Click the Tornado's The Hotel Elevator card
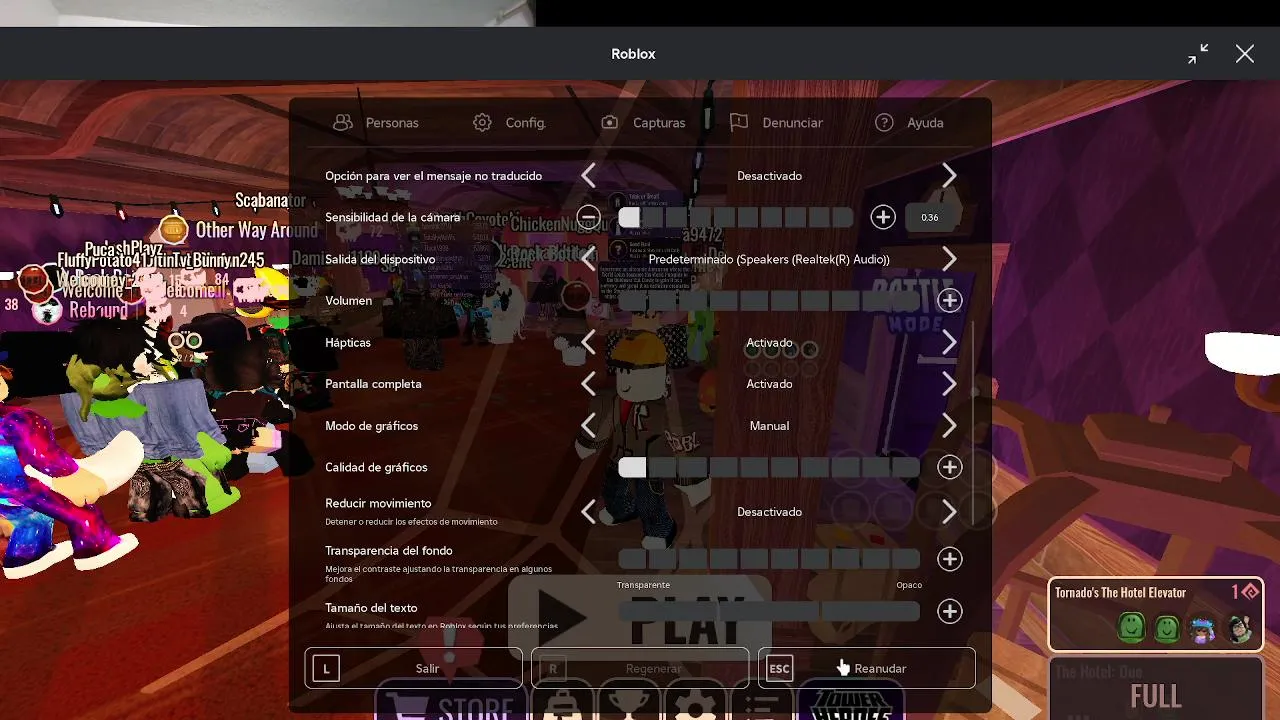The width and height of the screenshot is (1280, 720). pos(1156,614)
